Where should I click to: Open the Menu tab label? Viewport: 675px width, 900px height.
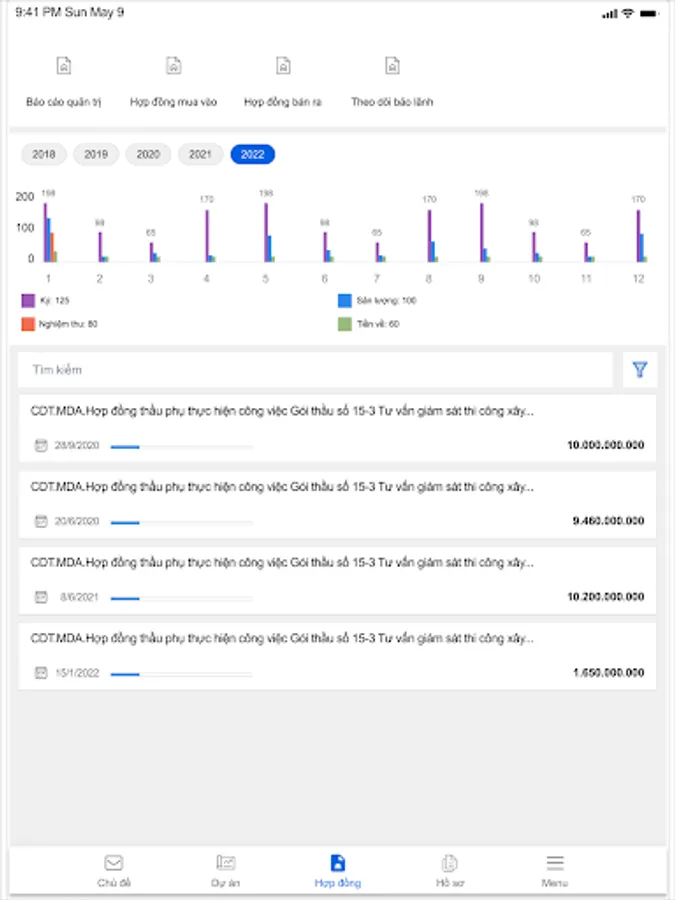554,882
